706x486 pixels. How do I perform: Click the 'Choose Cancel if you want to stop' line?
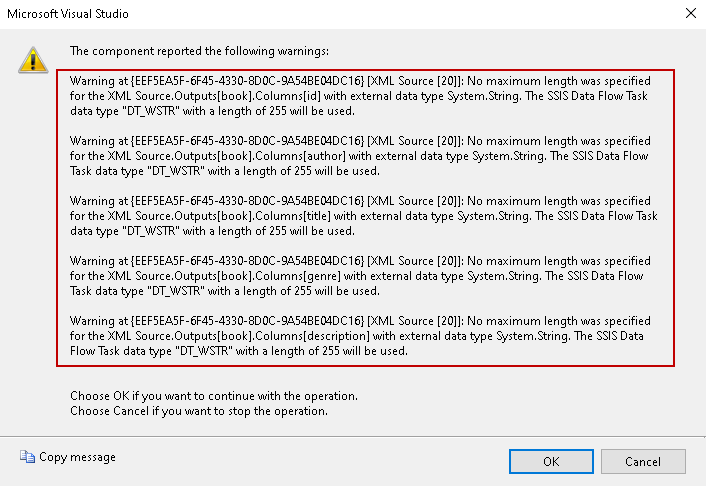(x=199, y=410)
